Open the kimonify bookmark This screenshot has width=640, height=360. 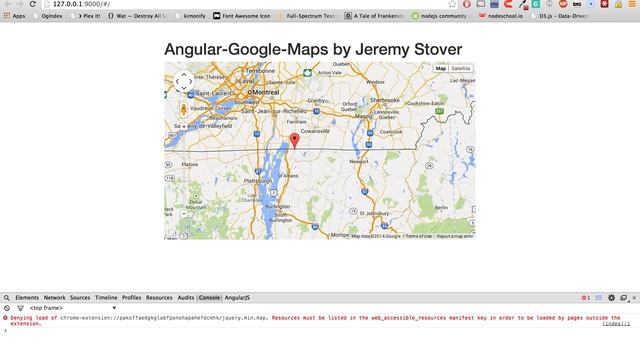[190, 16]
